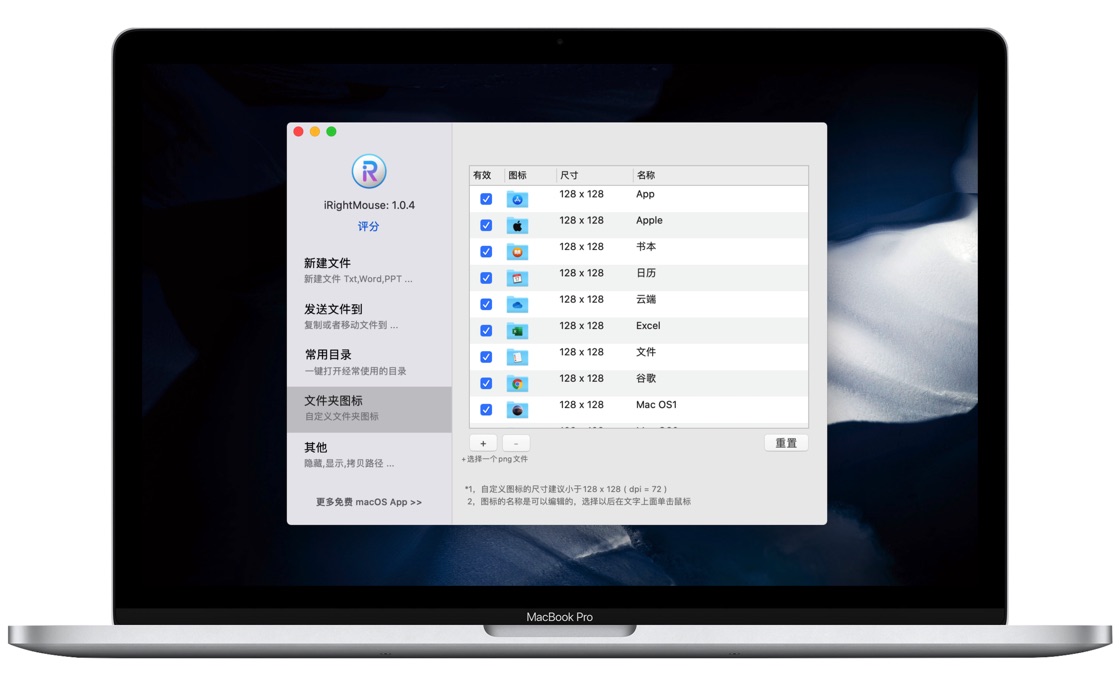Click the App Store folder icon
Screen dimensions: 1120x700
pyautogui.click(x=517, y=199)
